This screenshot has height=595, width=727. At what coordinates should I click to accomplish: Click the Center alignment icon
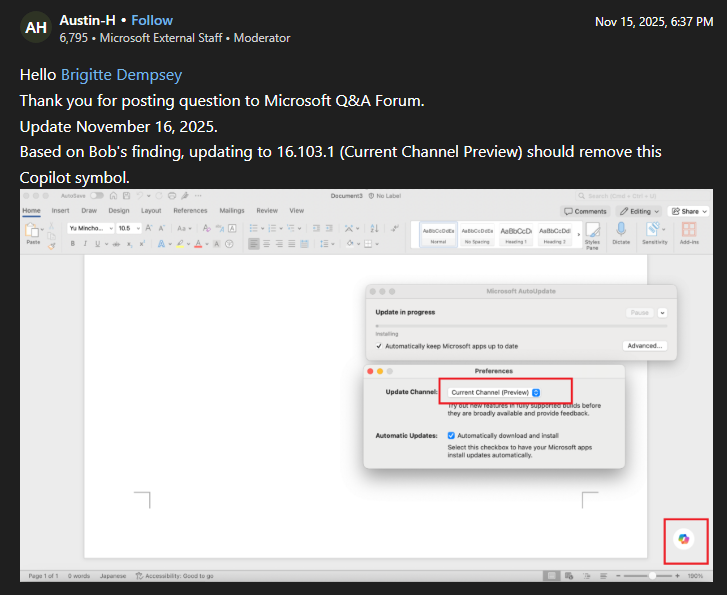pos(266,243)
